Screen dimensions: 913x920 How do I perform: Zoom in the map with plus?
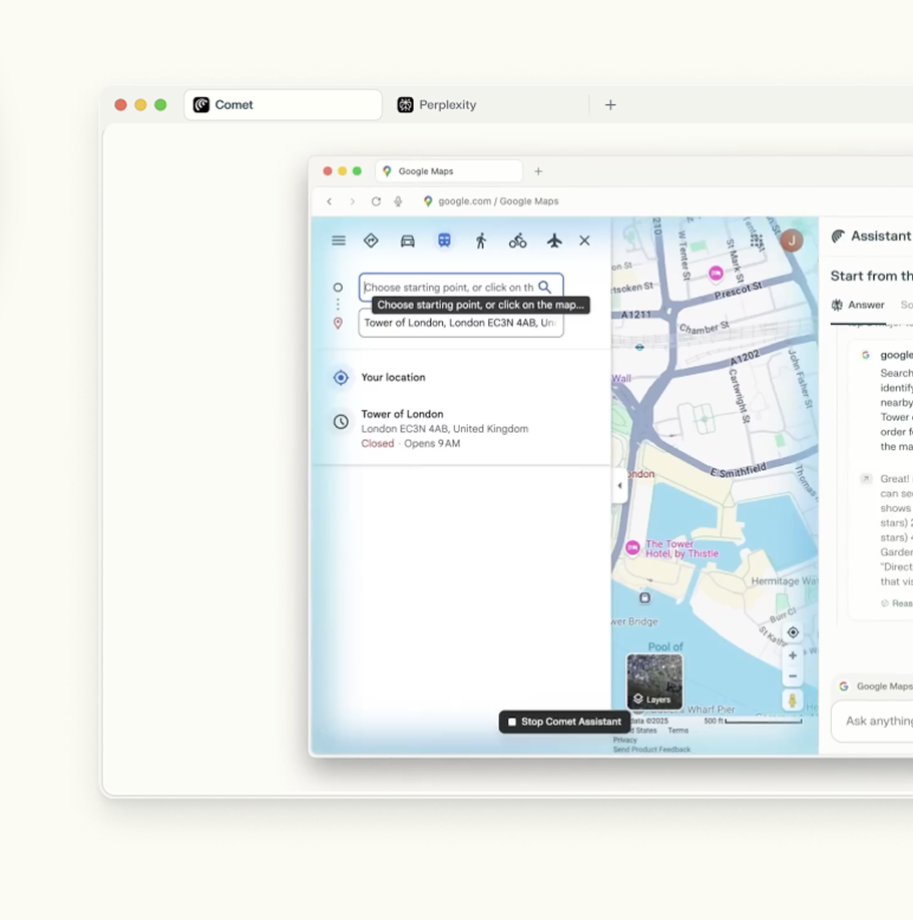793,655
